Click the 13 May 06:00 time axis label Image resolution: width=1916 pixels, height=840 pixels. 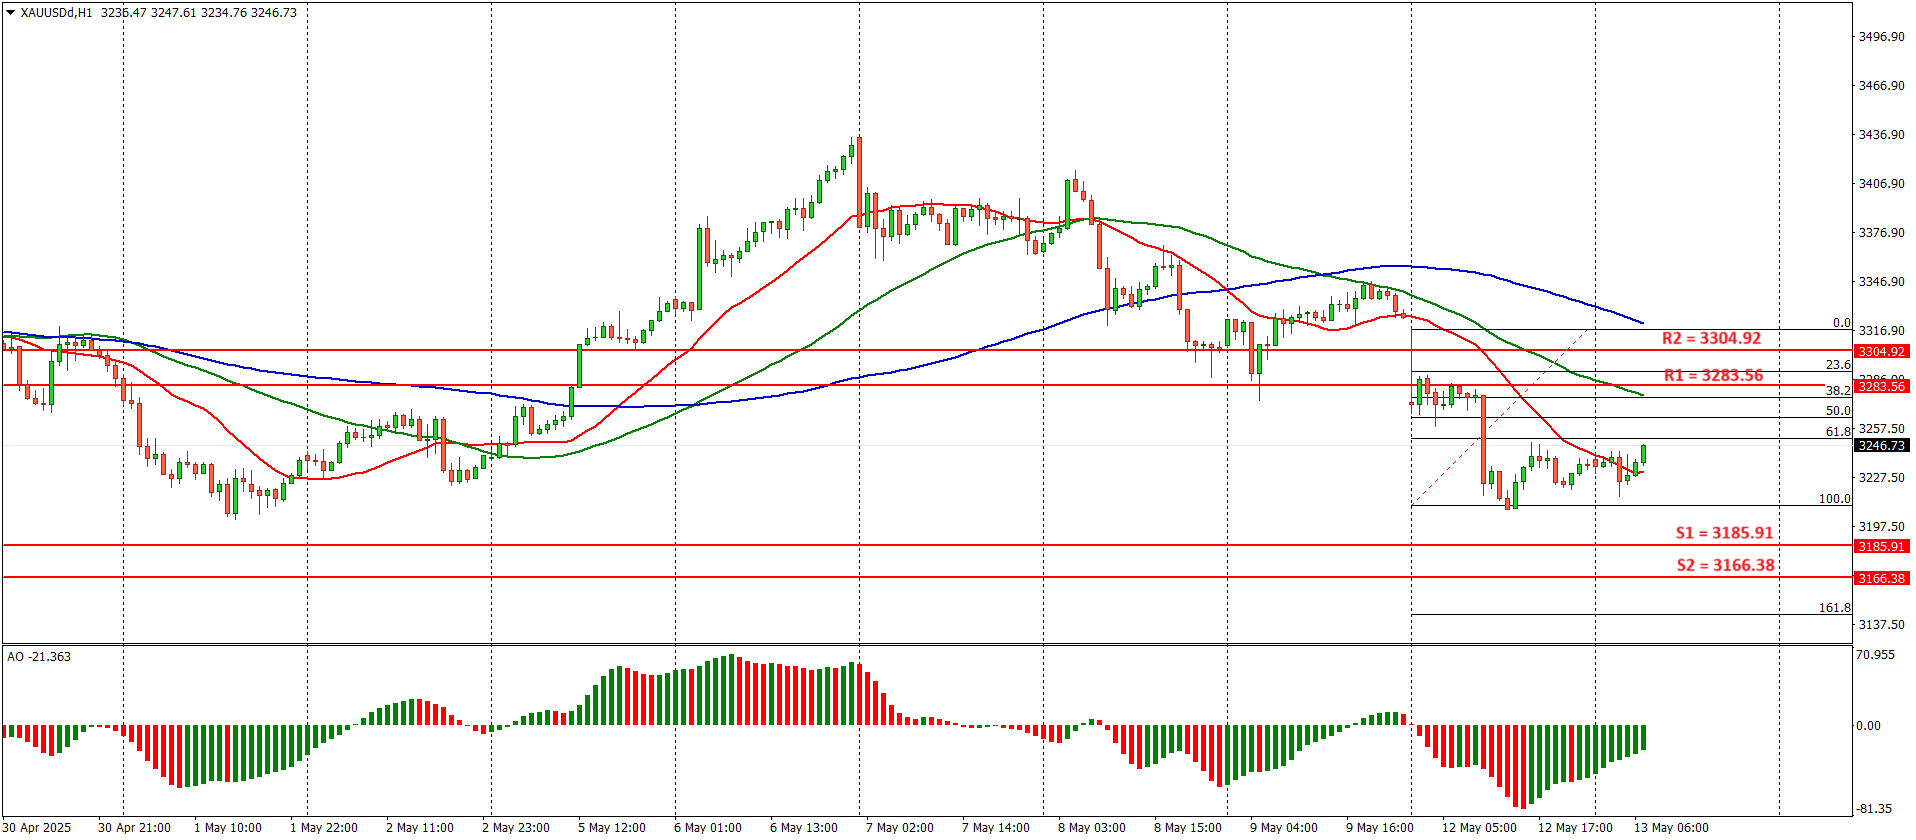click(x=1671, y=827)
